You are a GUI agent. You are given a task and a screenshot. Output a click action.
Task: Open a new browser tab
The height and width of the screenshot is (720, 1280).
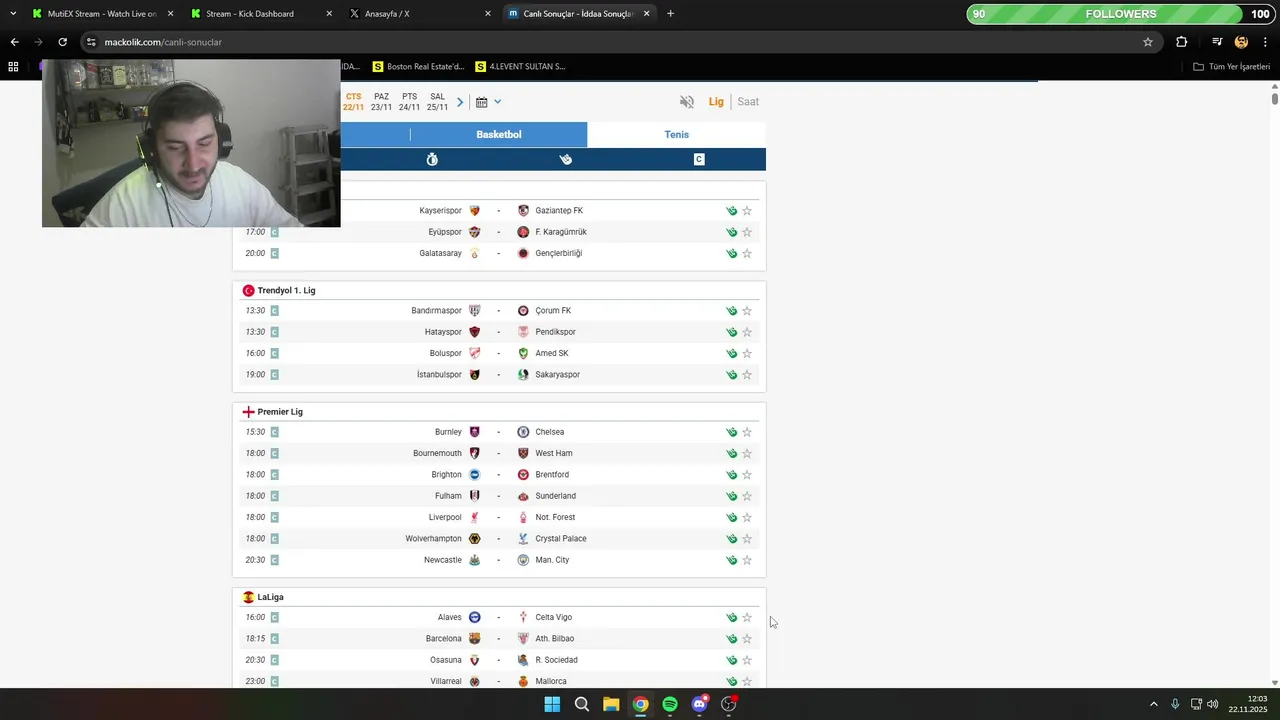coord(670,14)
